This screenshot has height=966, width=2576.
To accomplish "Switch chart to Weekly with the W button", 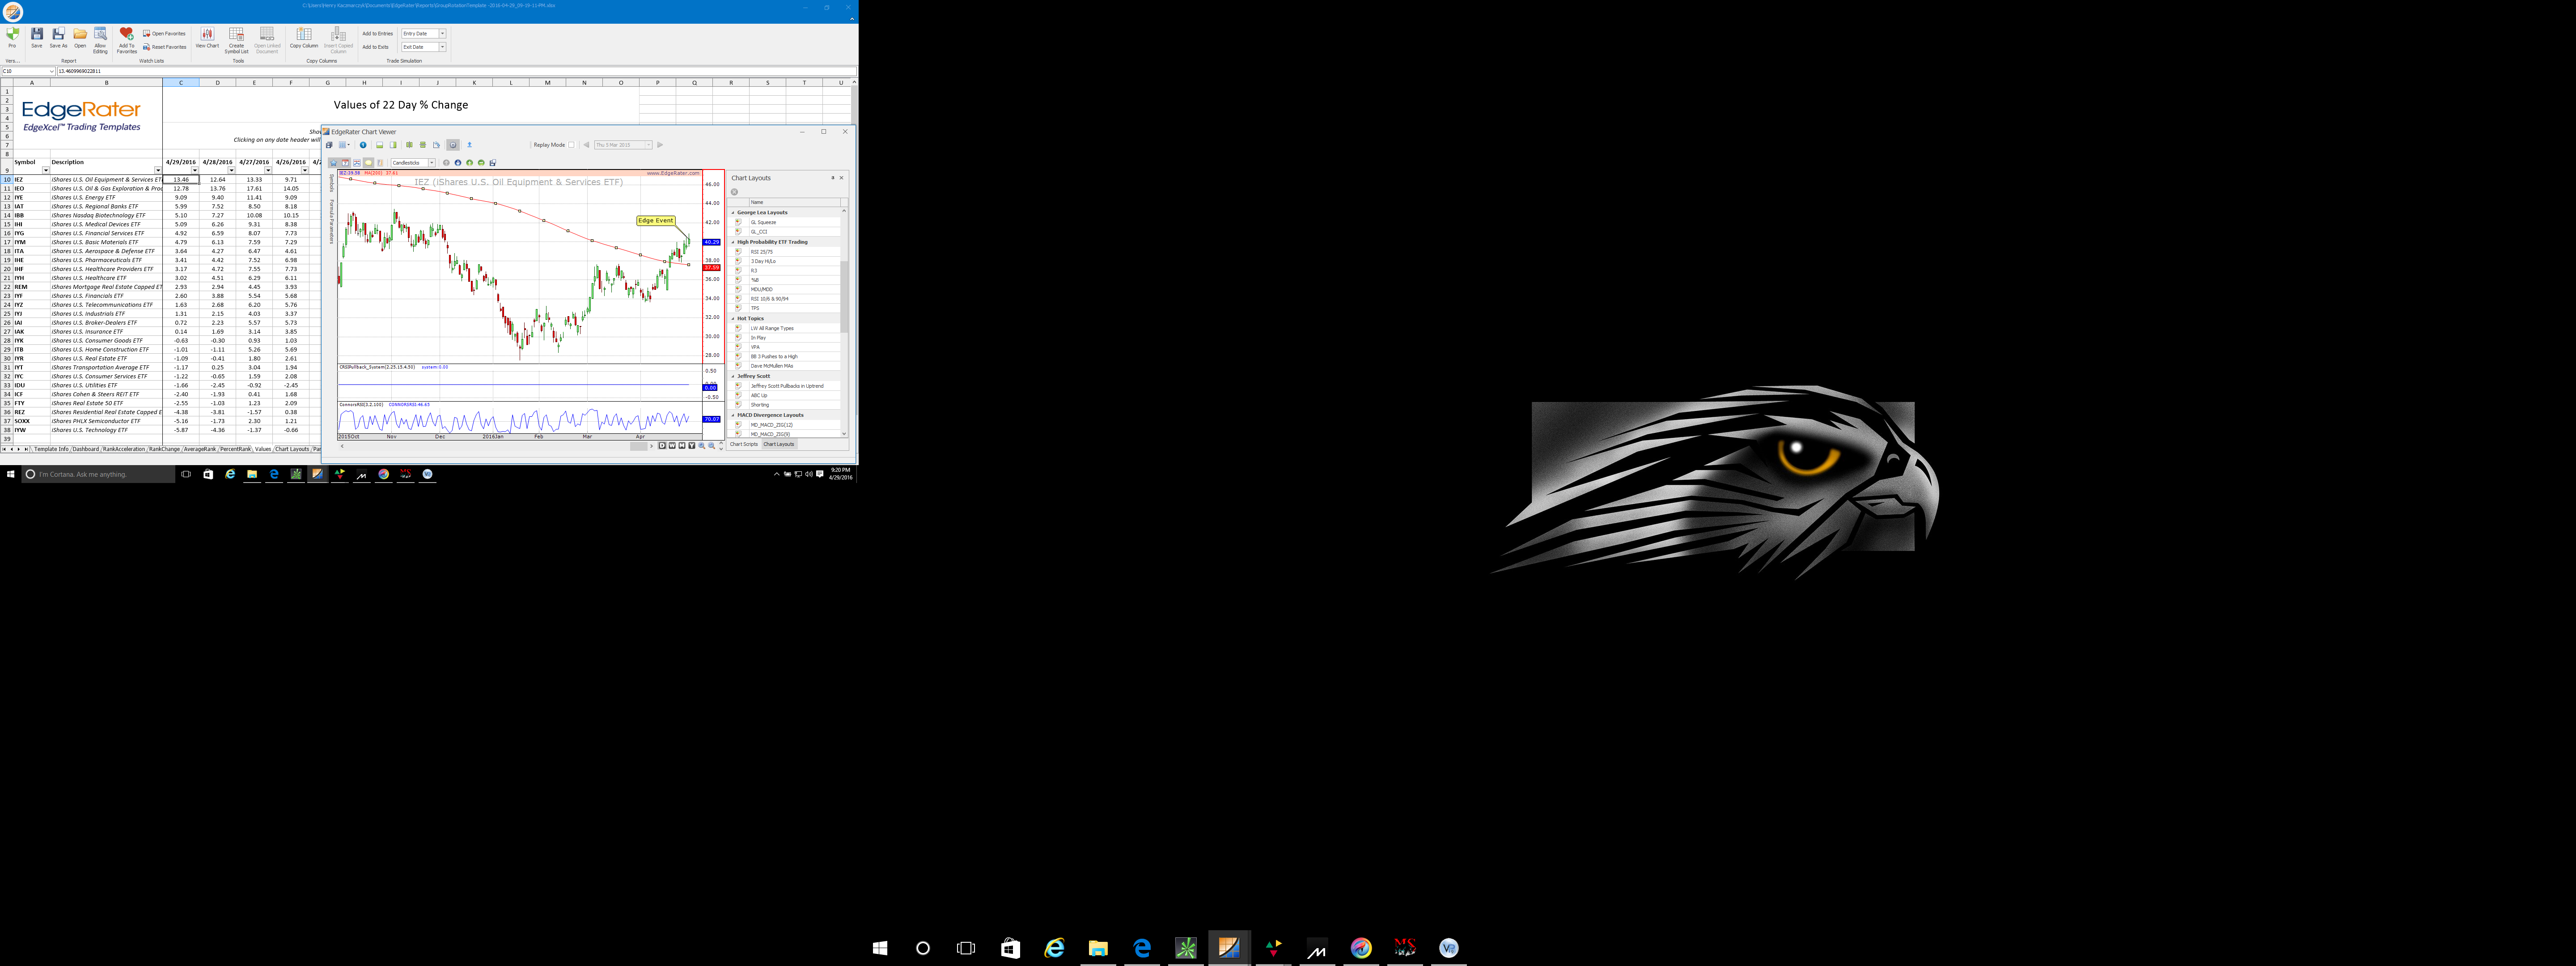I will click(672, 446).
